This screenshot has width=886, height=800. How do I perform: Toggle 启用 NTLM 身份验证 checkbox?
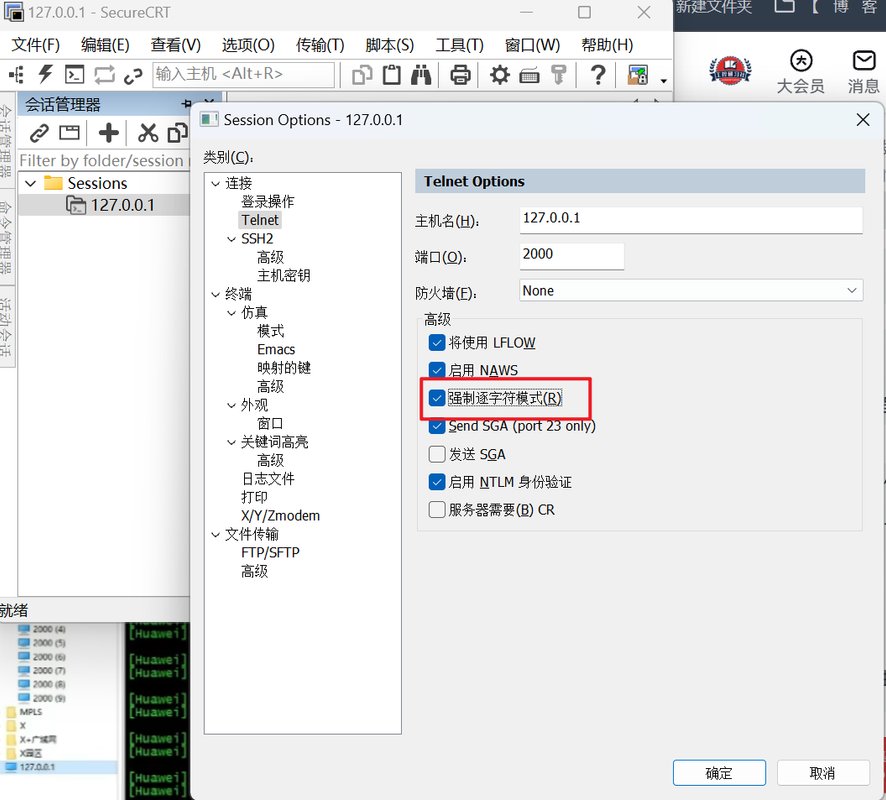[x=437, y=482]
